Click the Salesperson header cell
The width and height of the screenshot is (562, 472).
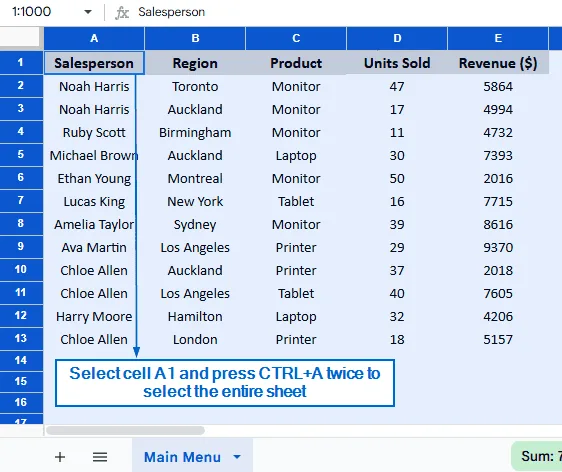94,63
